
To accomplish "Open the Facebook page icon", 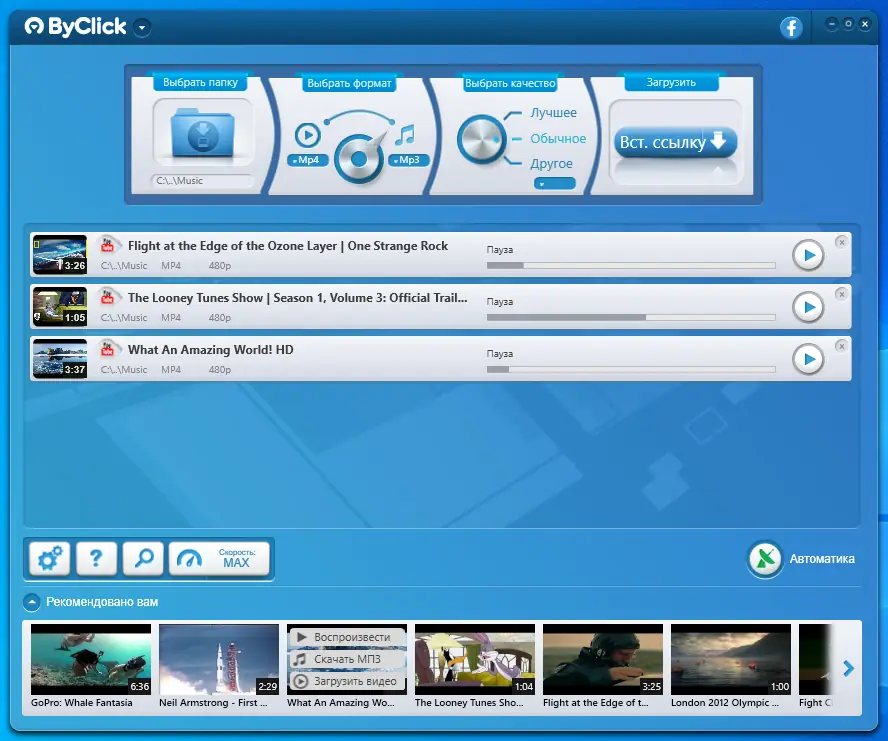I will pos(791,27).
